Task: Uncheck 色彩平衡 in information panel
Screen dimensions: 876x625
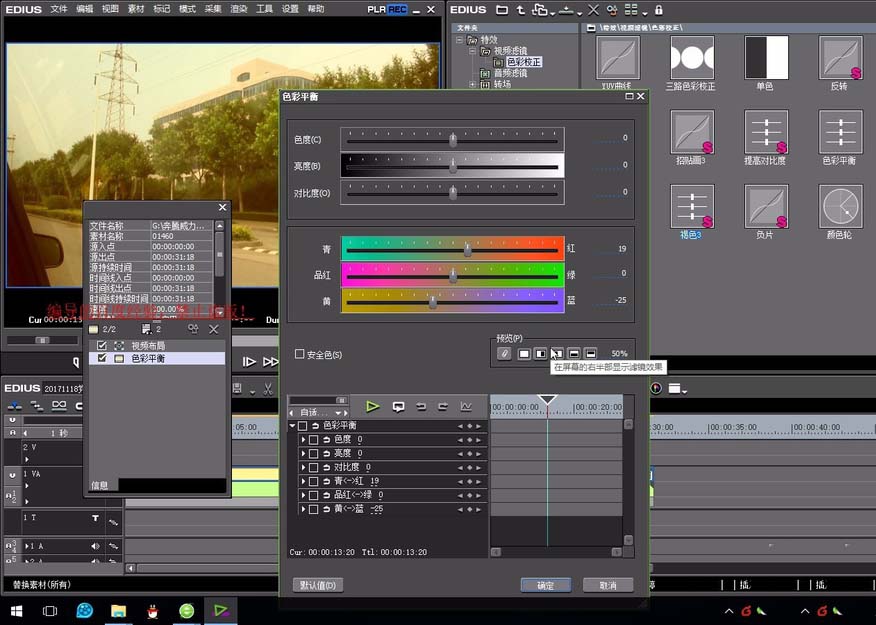Action: [x=102, y=358]
